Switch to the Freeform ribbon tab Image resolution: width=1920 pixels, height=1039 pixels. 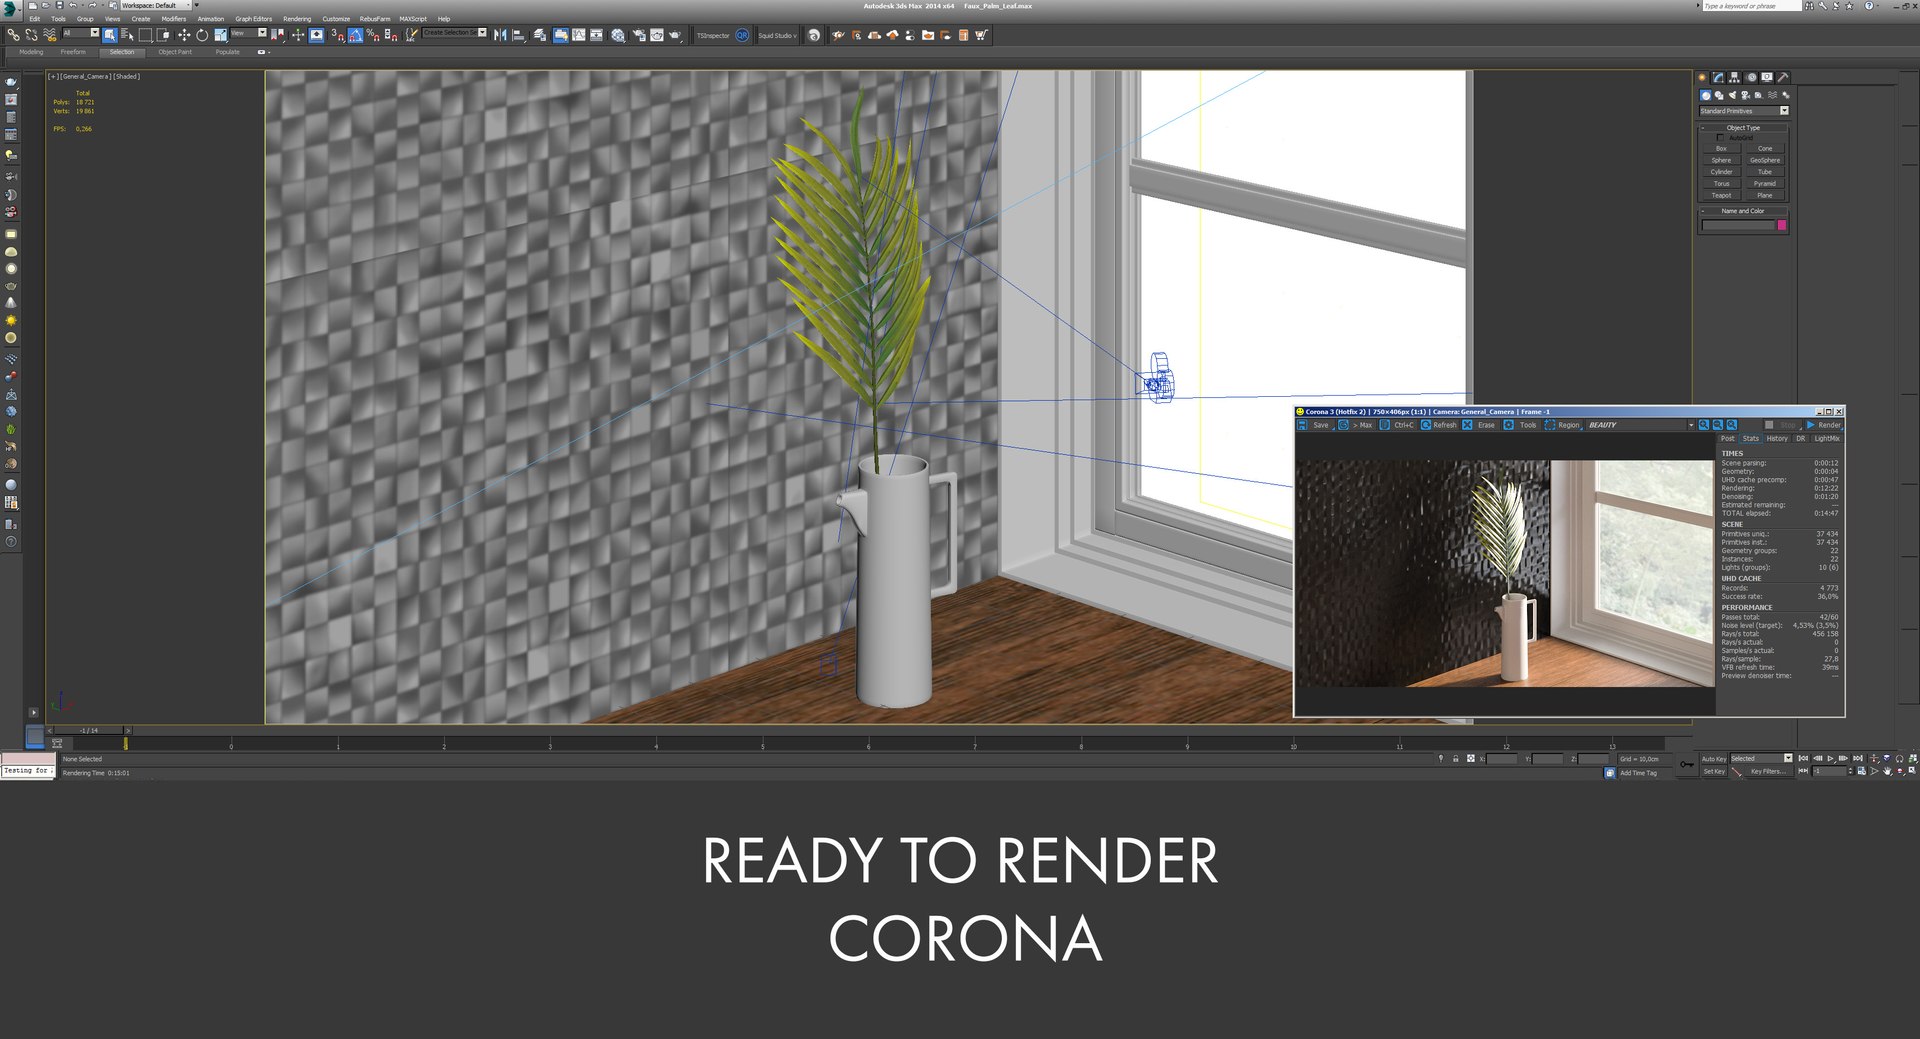point(73,52)
